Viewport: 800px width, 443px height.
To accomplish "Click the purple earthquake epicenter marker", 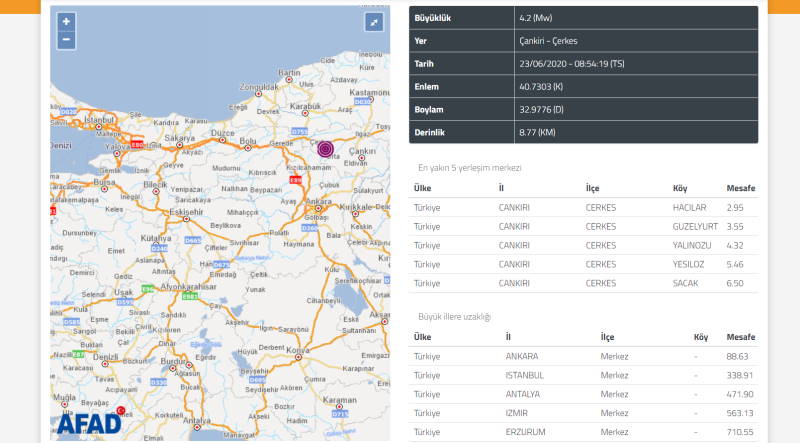I will coord(324,149).
